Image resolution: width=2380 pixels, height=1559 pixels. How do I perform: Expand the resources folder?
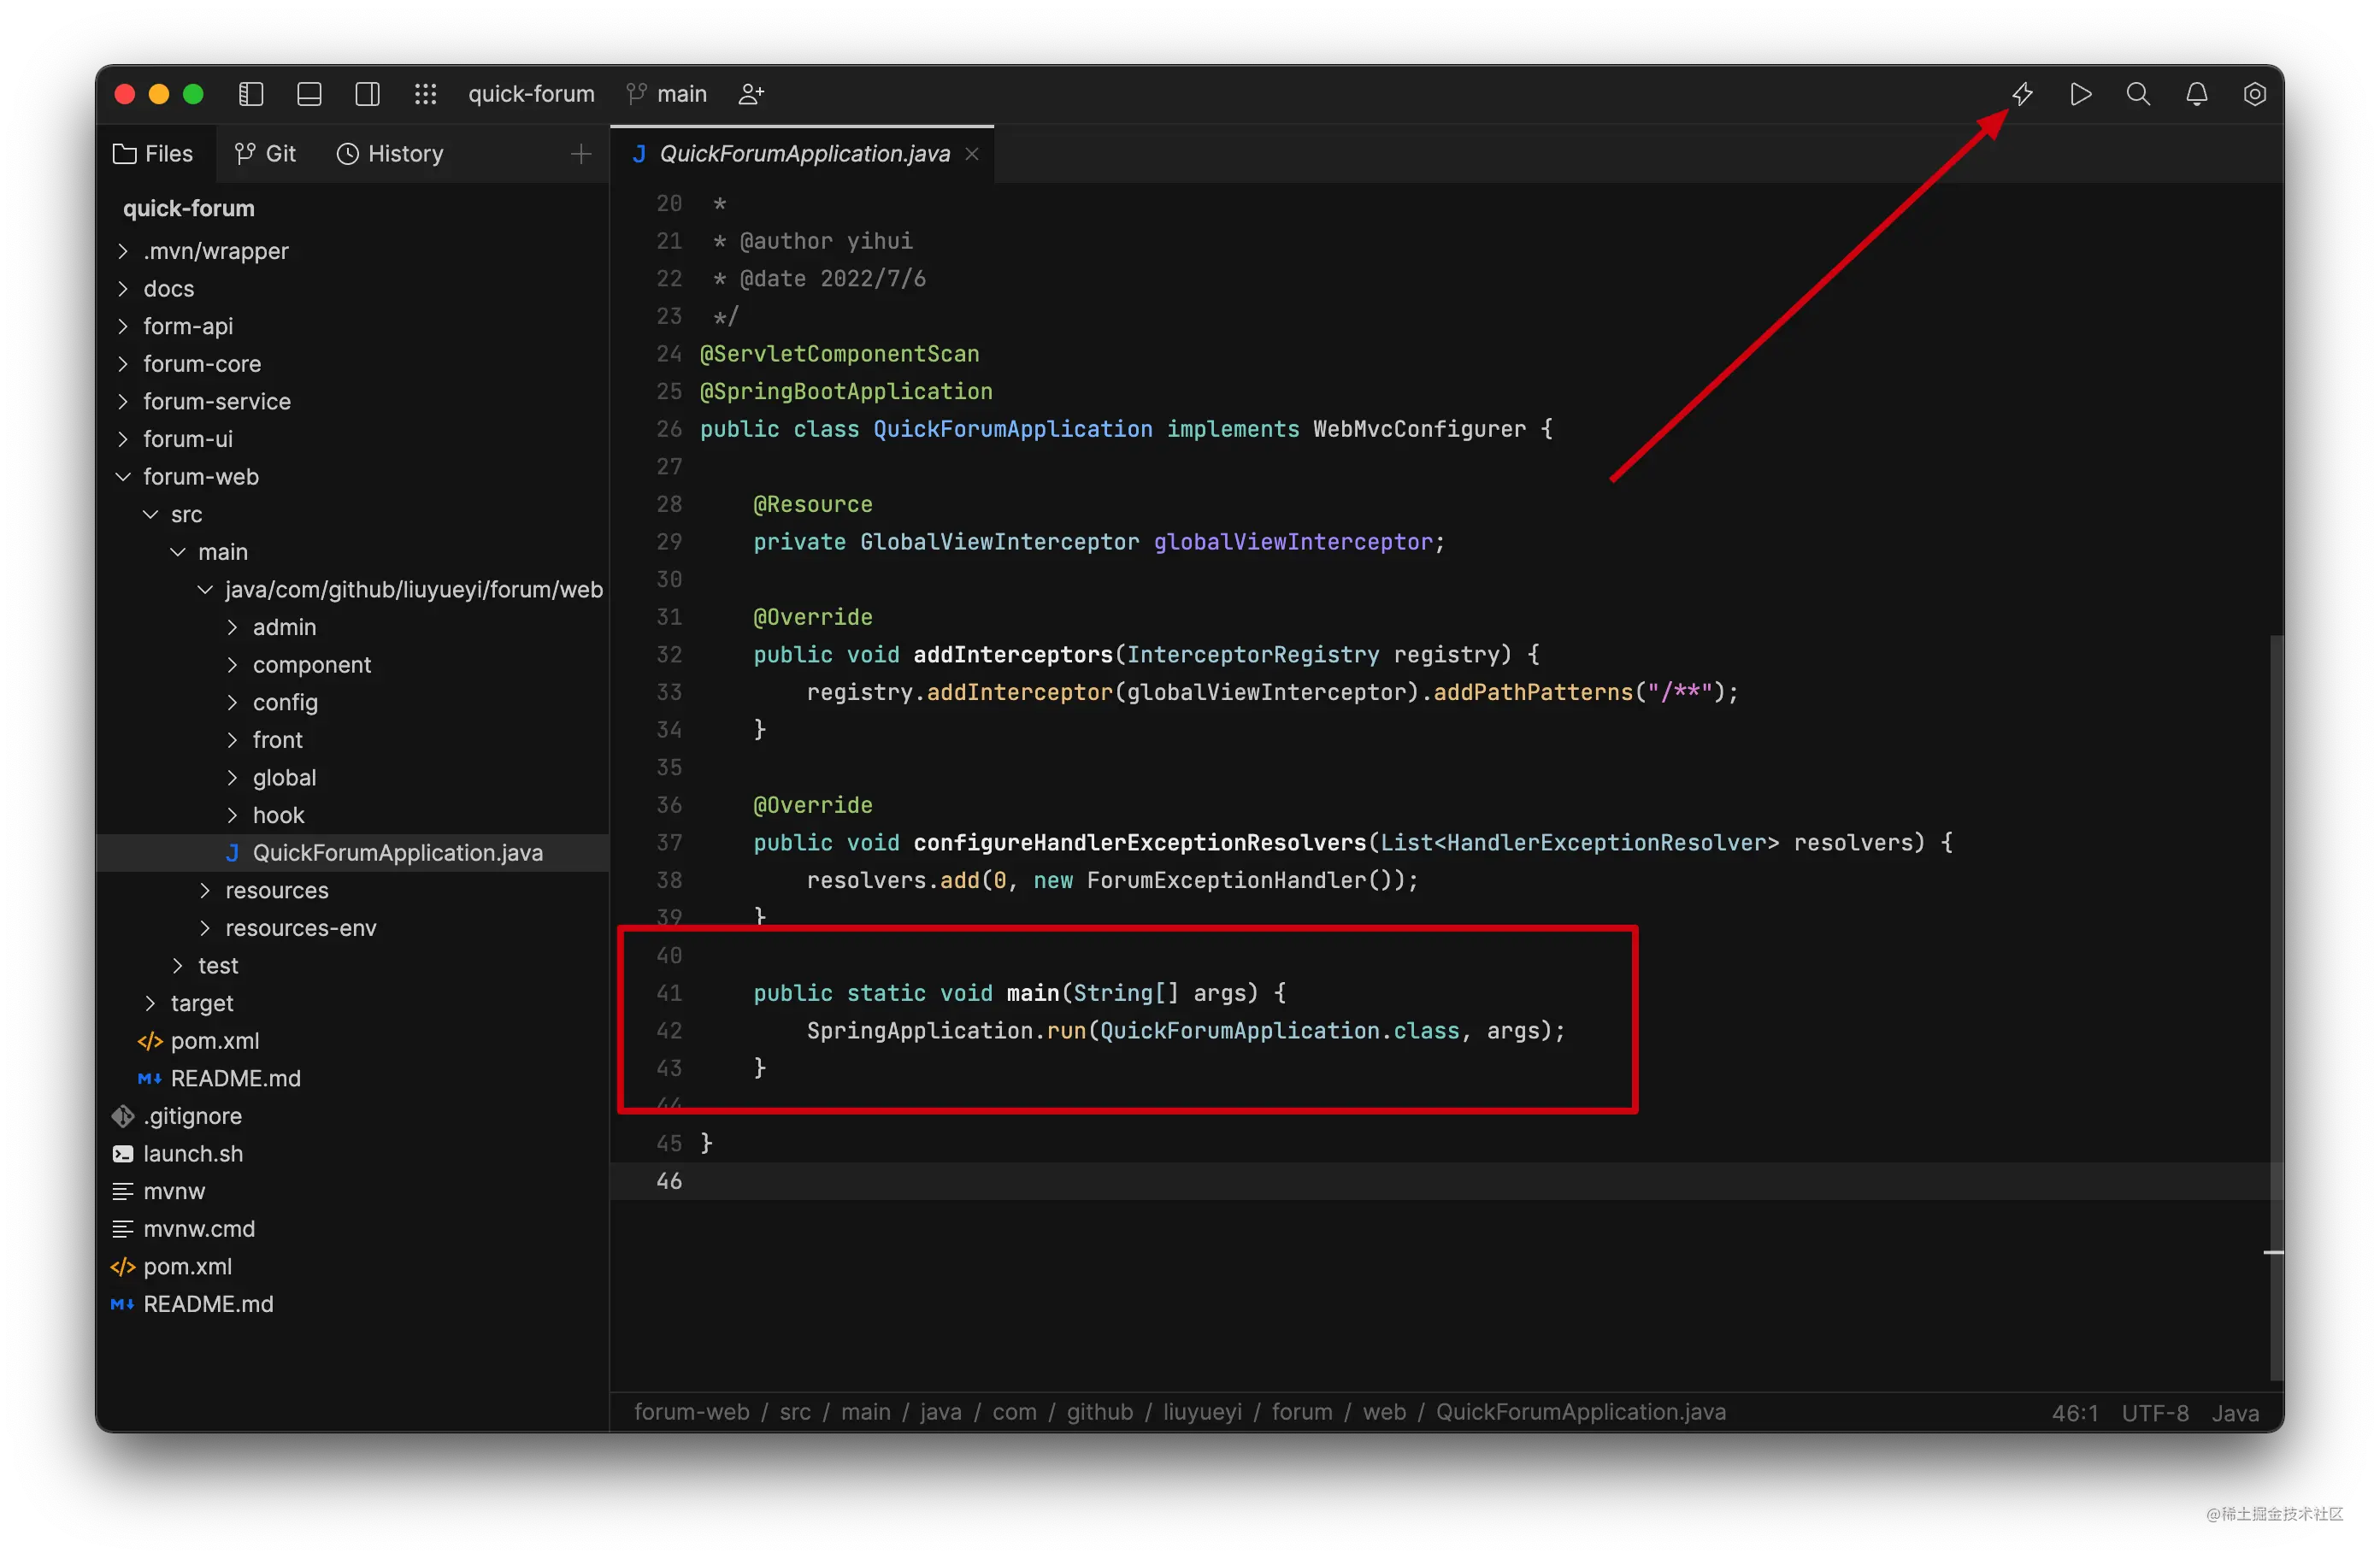tap(276, 891)
